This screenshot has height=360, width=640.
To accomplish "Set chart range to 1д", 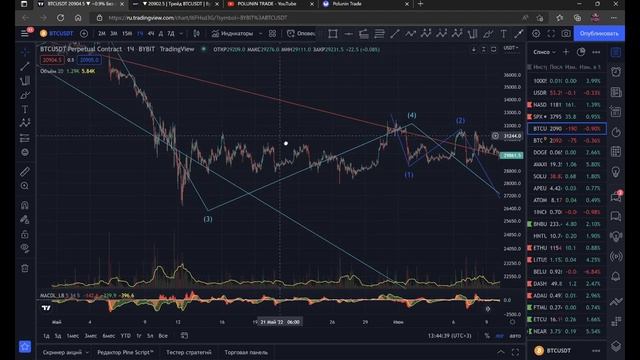I will tap(47, 336).
